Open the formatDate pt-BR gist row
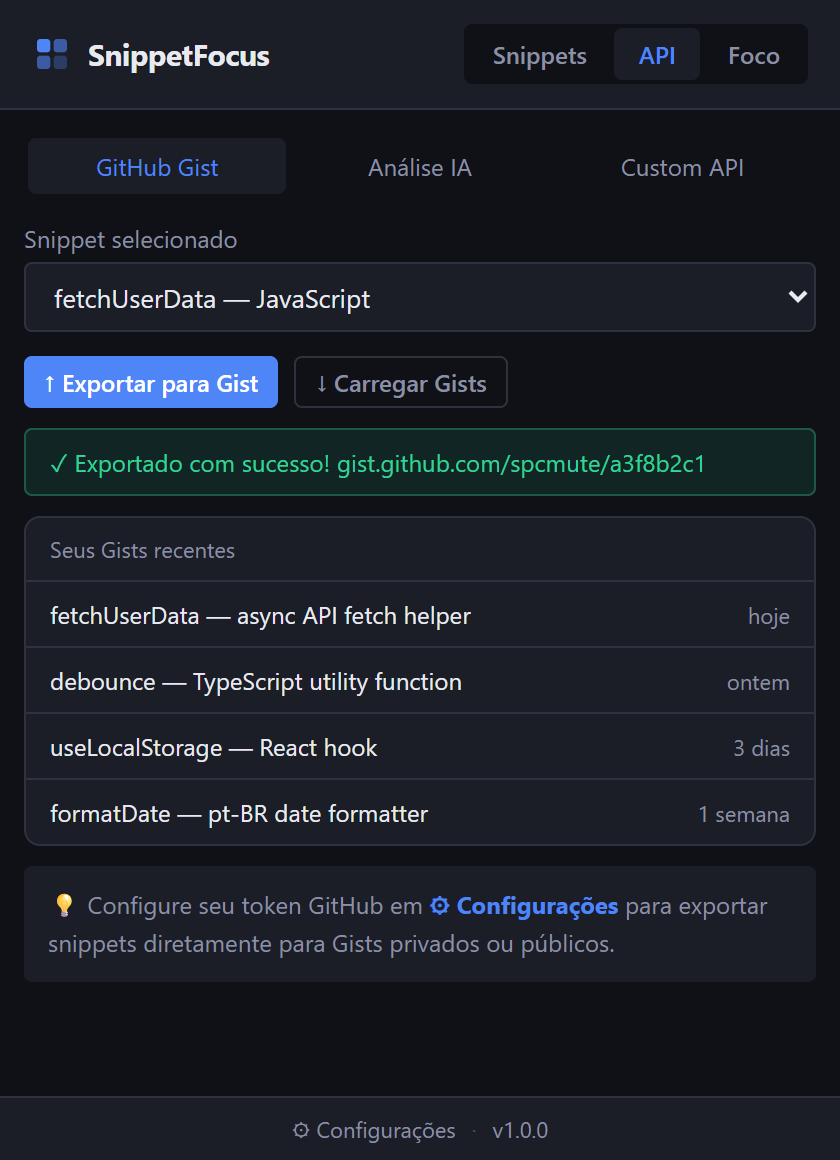 tap(420, 814)
